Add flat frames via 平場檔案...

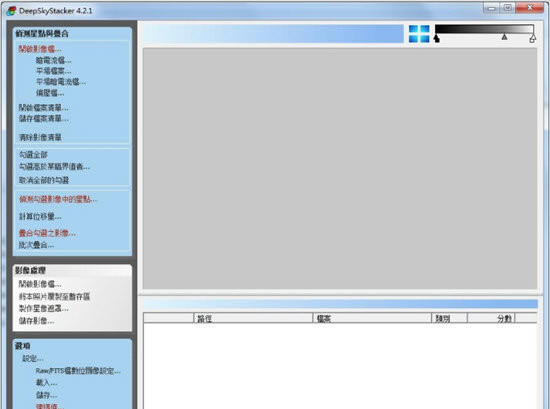(53, 71)
